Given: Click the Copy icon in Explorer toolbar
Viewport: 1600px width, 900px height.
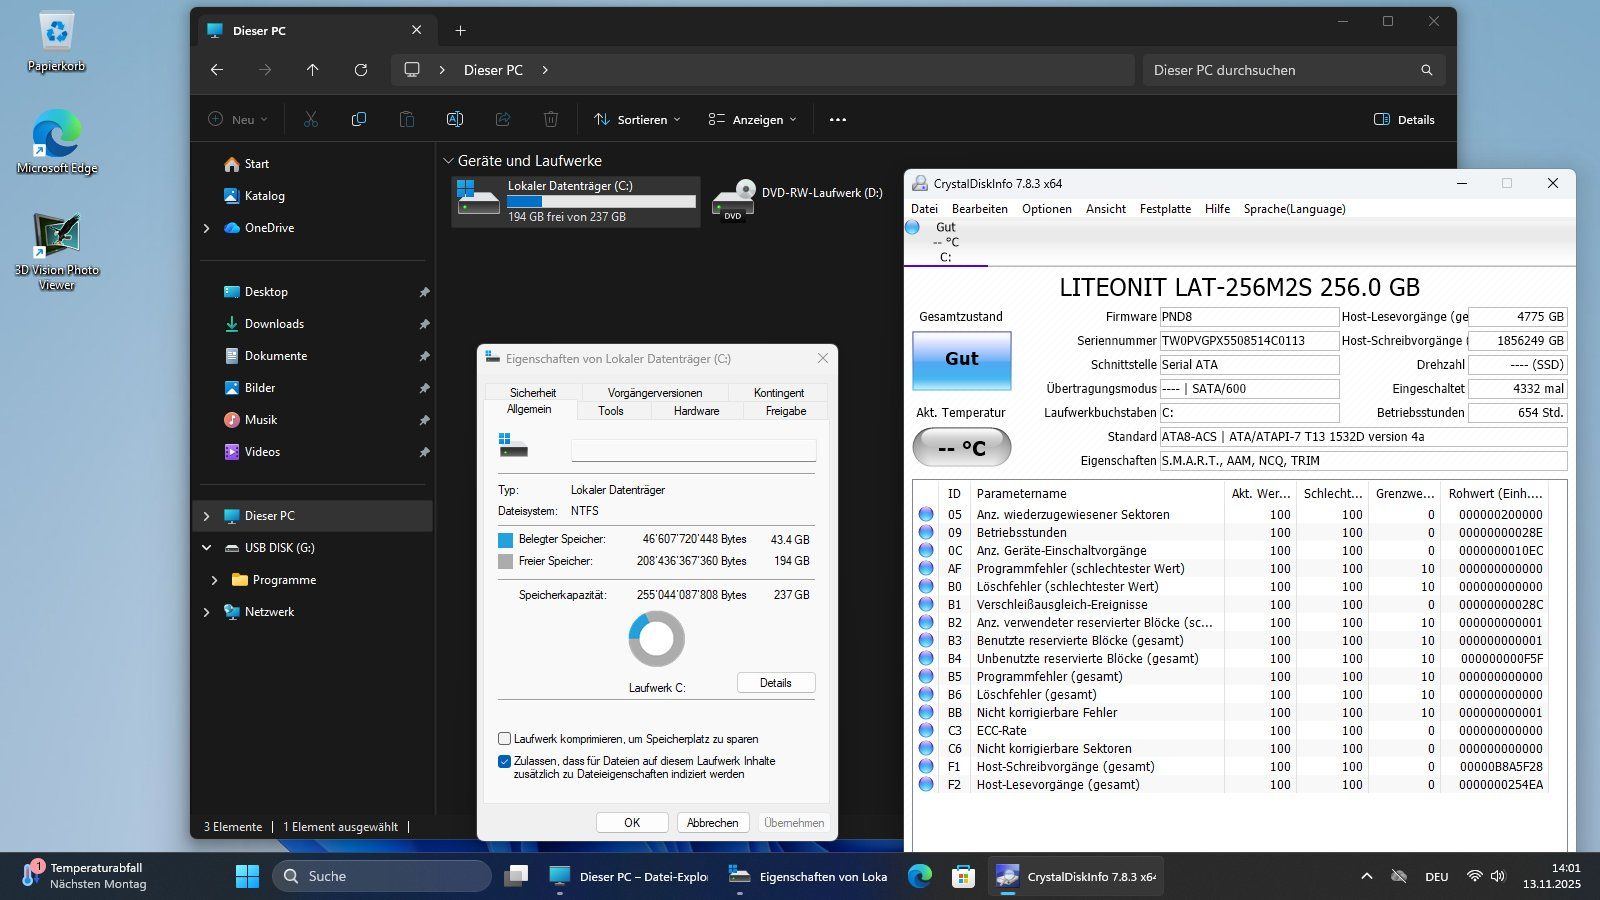Looking at the screenshot, I should pos(359,119).
